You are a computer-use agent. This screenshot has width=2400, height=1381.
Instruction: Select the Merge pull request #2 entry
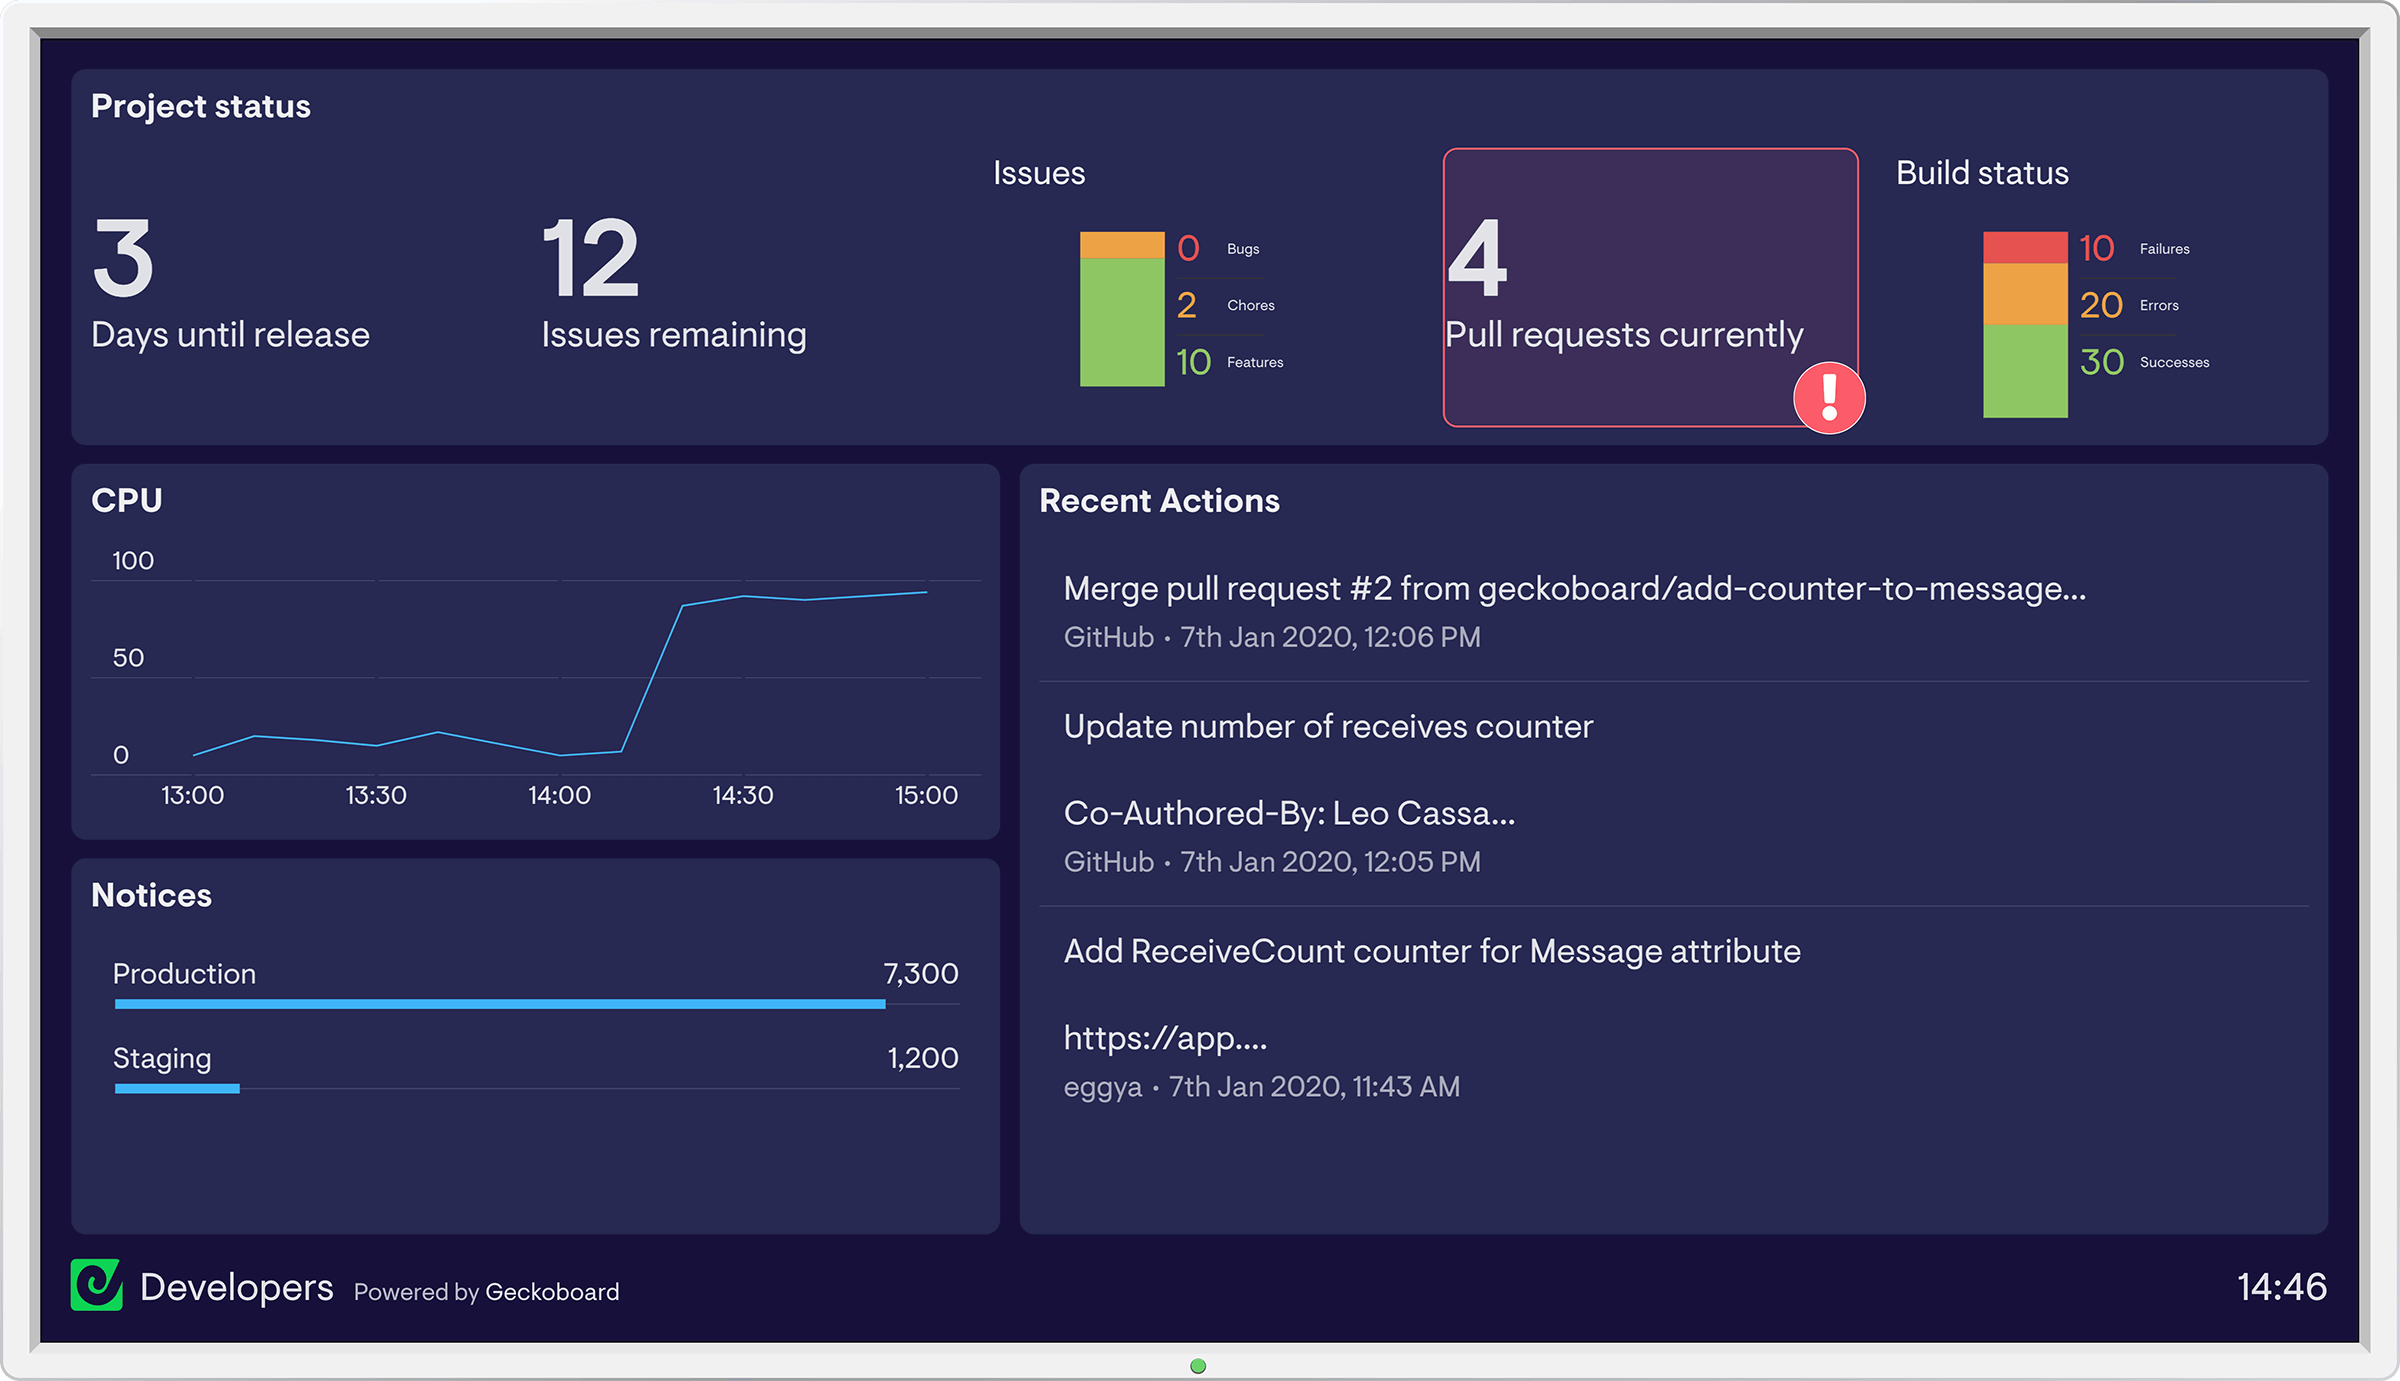1574,589
